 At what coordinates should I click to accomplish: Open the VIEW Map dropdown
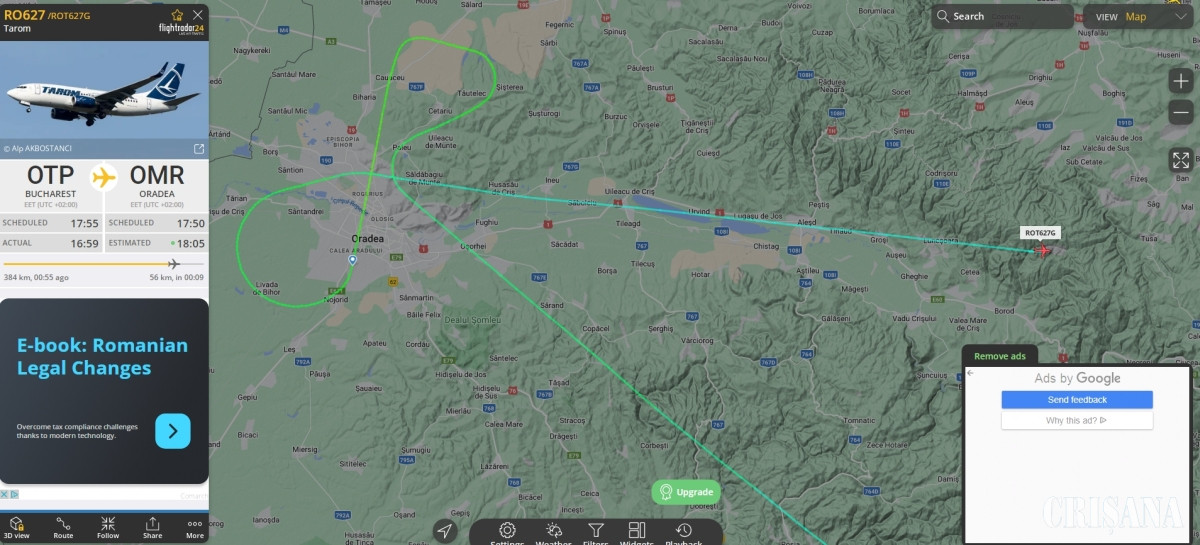pos(1135,16)
